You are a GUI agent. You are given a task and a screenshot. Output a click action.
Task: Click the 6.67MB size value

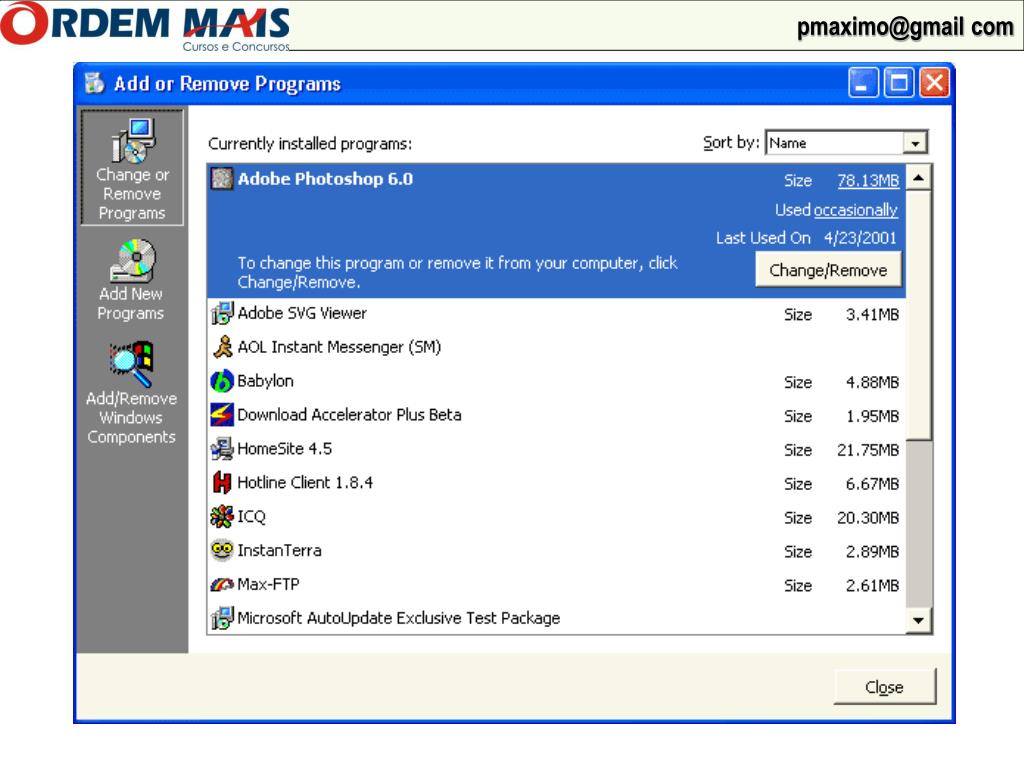872,485
